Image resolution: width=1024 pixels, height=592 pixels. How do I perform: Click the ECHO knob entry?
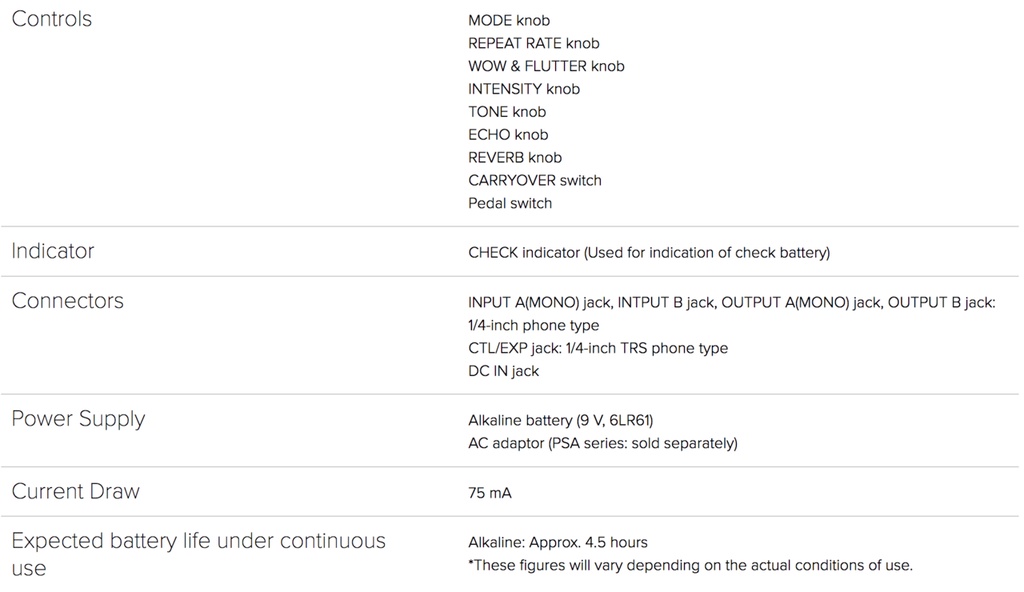coord(507,135)
